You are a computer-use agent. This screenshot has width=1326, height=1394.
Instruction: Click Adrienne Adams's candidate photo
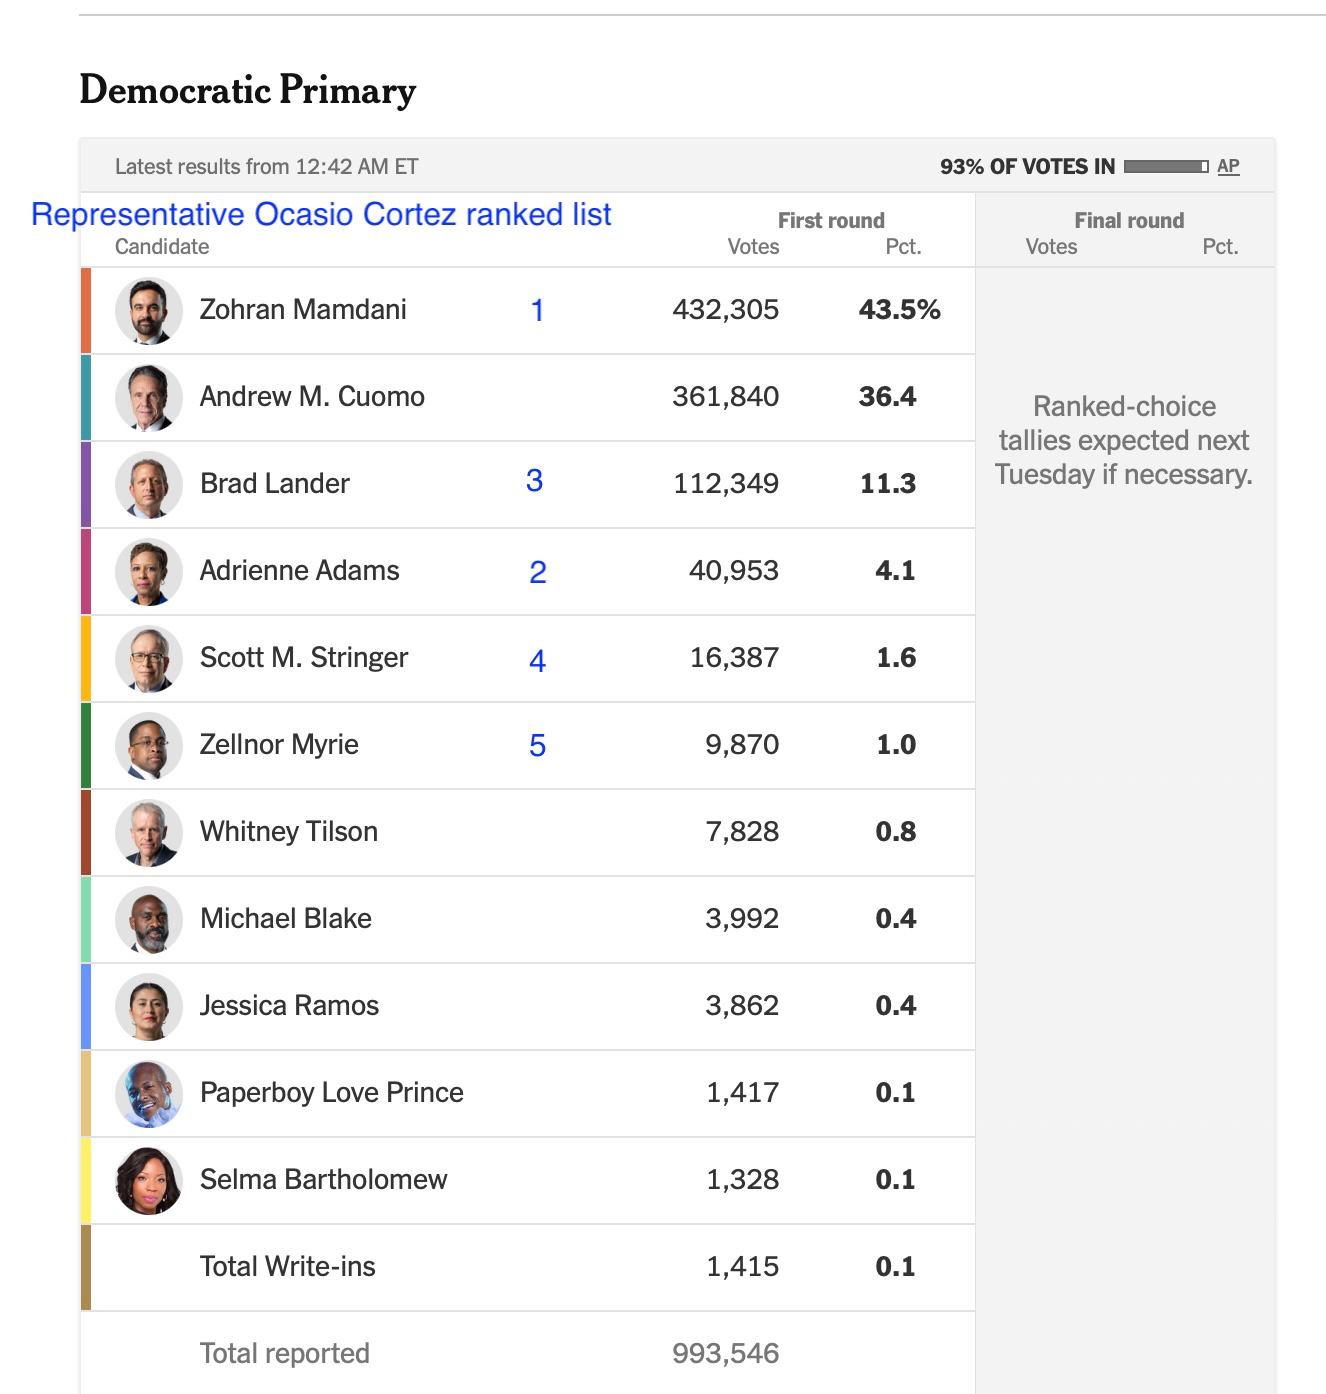(x=149, y=572)
